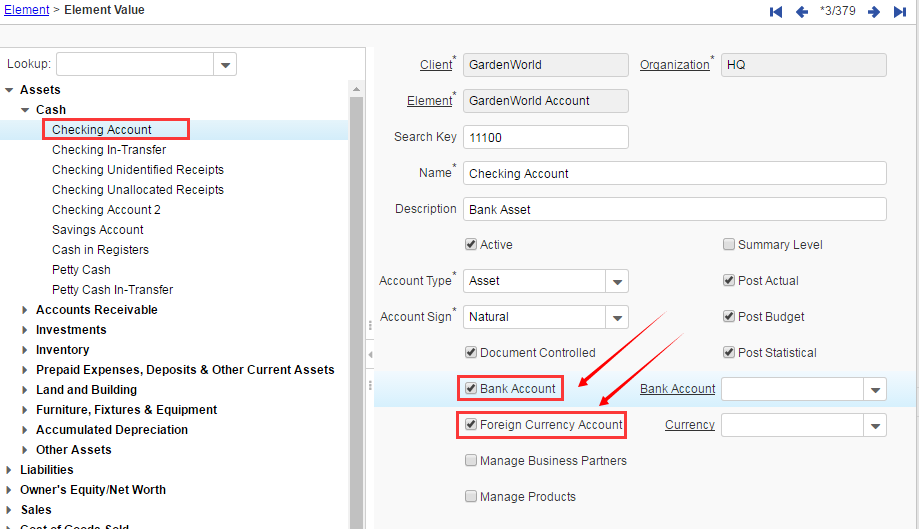
Task: Select Savings Account in the tree
Action: click(x=98, y=230)
